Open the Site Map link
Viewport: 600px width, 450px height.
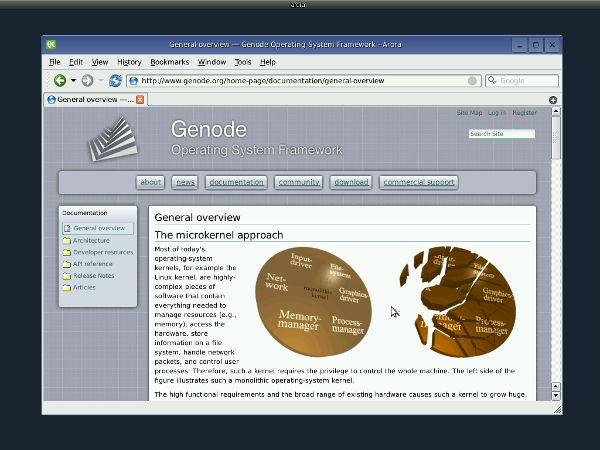point(469,113)
